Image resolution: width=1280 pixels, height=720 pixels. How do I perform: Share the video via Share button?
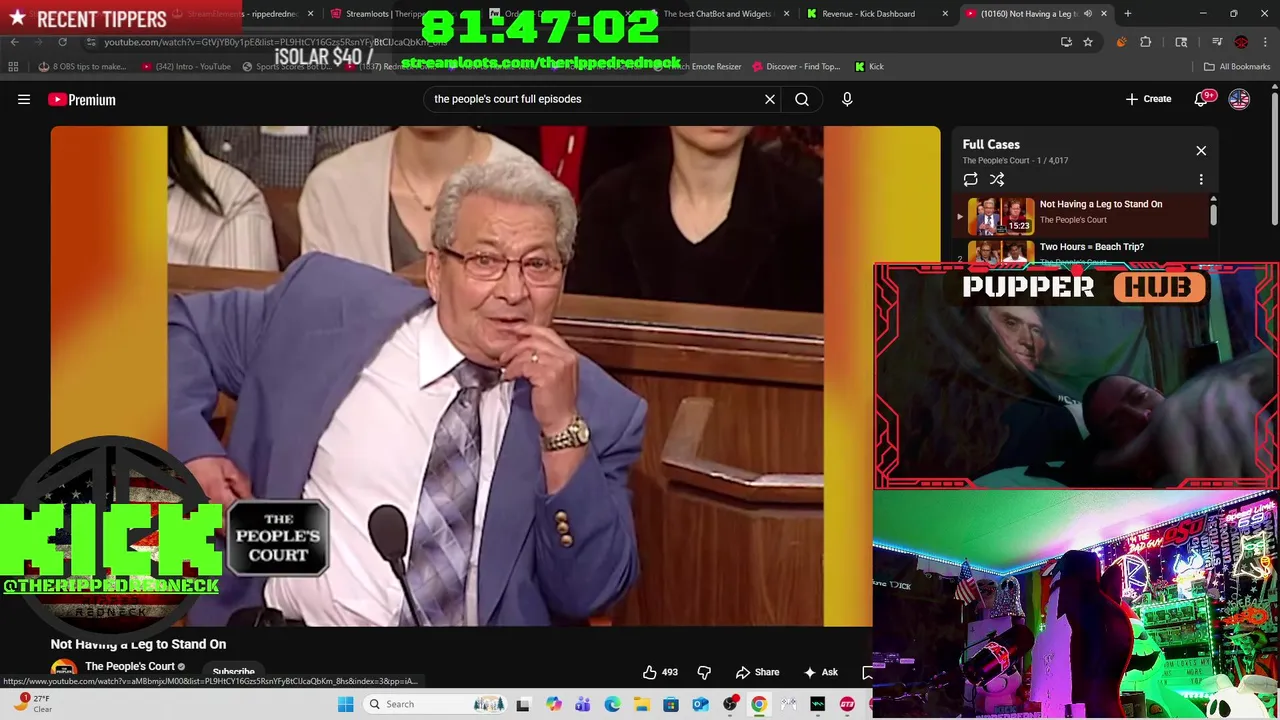pyautogui.click(x=757, y=672)
